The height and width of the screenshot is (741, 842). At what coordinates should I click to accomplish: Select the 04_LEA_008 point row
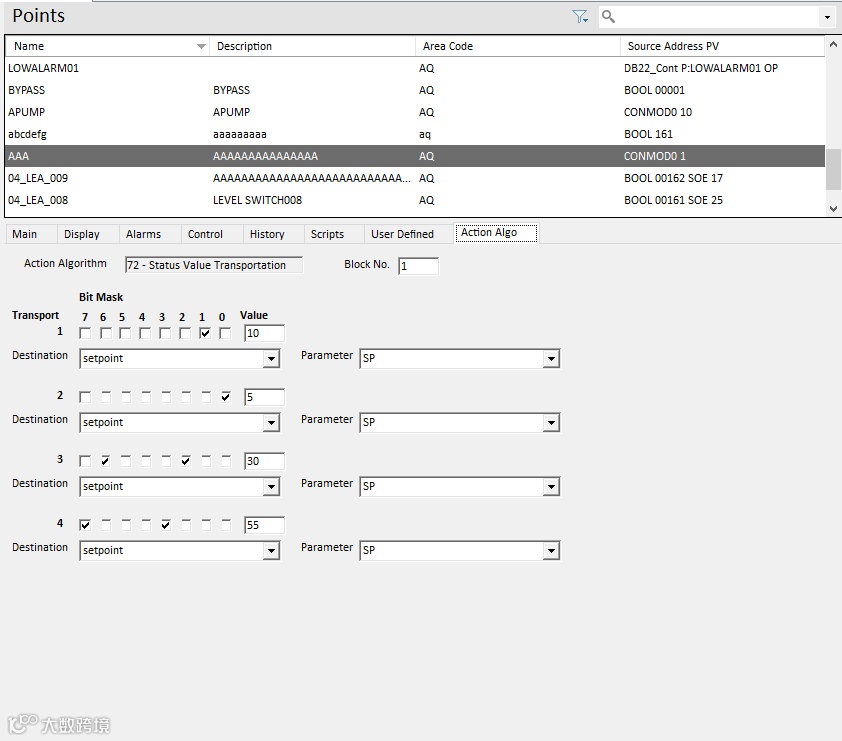(415, 200)
